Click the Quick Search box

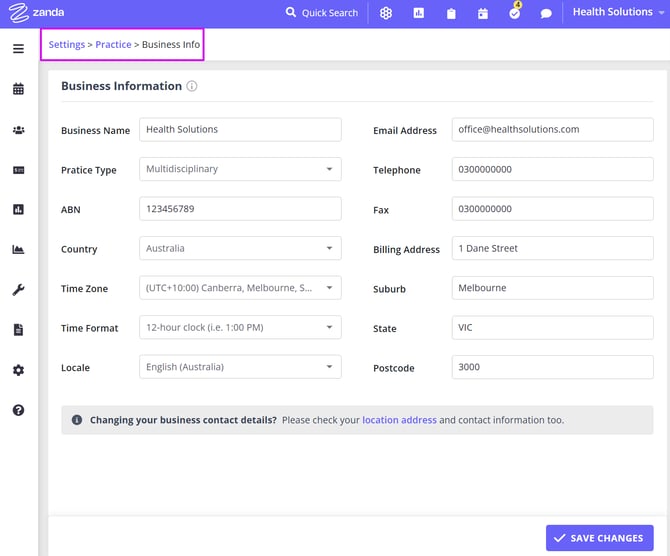322,13
